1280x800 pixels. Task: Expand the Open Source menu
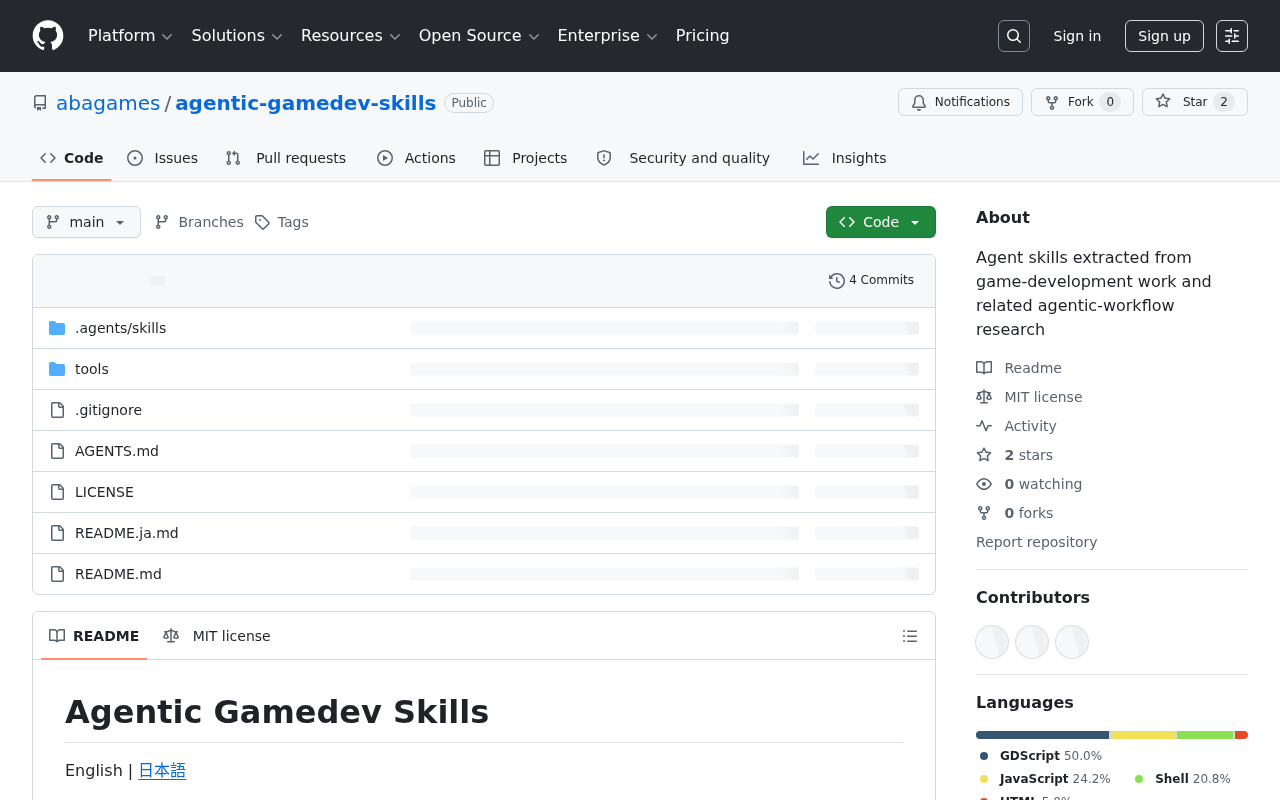479,36
